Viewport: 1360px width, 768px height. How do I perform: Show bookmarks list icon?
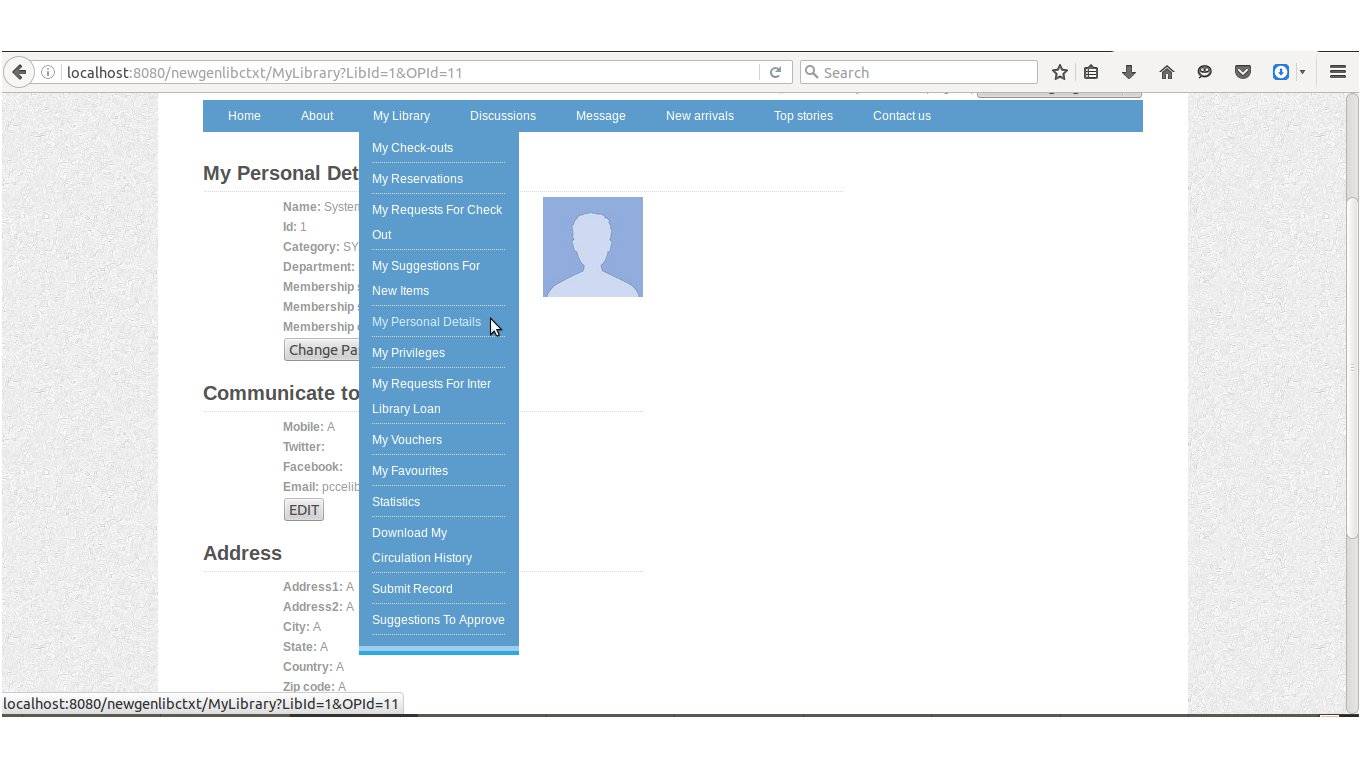click(1091, 72)
